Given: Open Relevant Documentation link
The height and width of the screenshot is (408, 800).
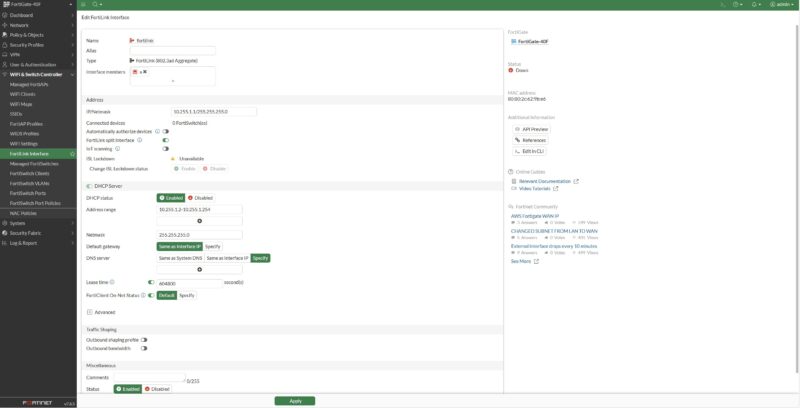Looking at the screenshot, I should point(545,181).
